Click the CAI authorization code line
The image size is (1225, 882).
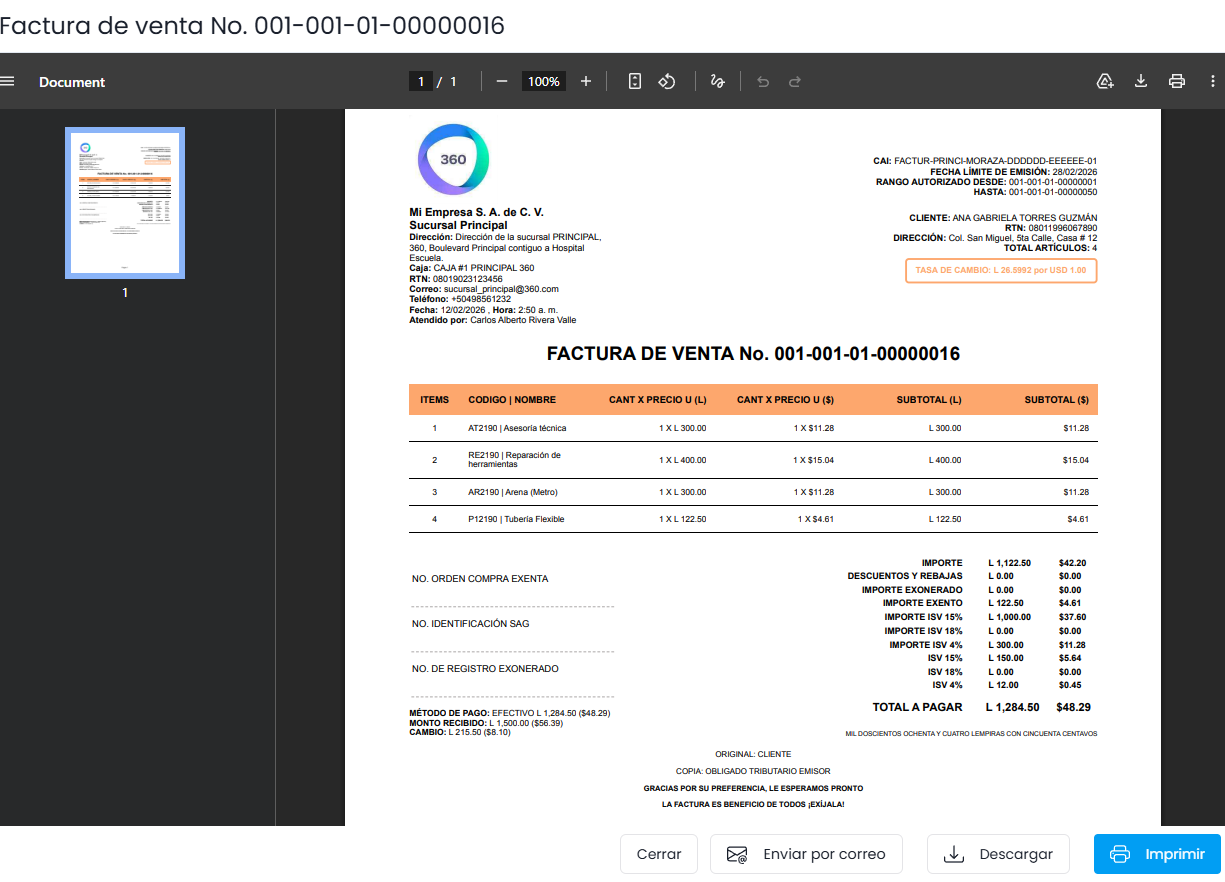[985, 161]
